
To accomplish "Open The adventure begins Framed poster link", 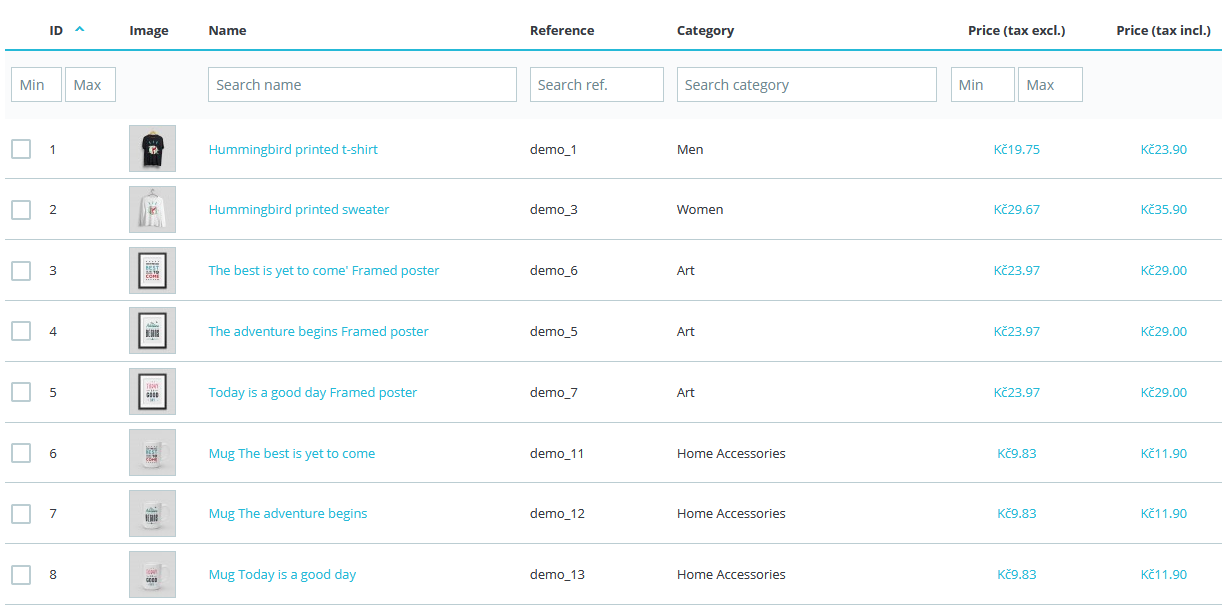I will 318,331.
